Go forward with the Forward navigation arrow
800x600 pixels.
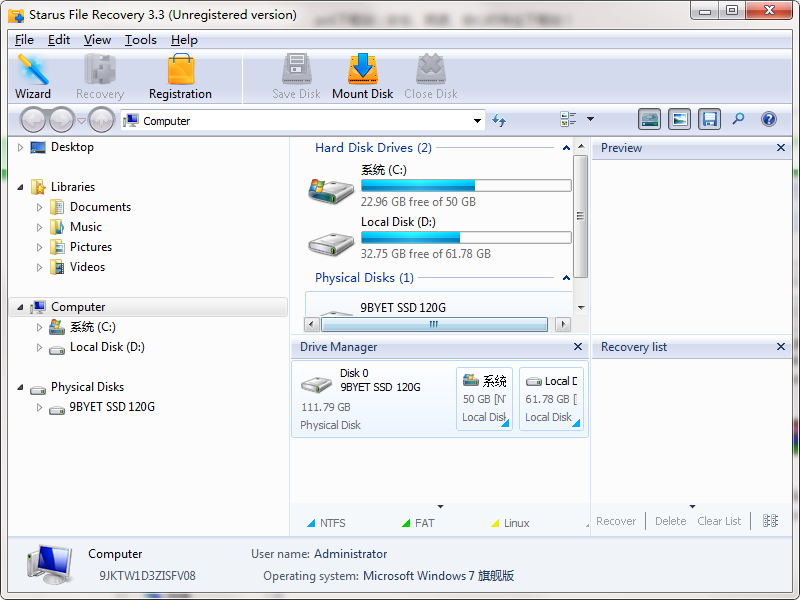coord(62,120)
